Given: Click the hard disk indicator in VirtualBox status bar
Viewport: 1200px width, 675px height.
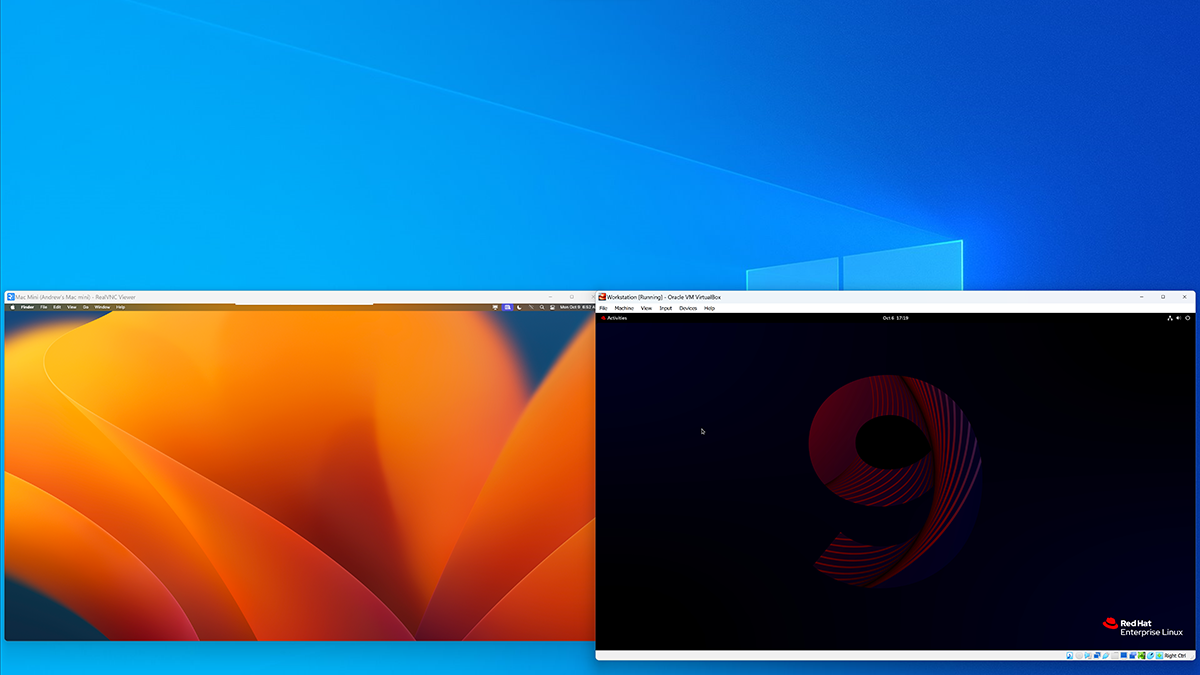Looking at the screenshot, I should [x=1070, y=656].
